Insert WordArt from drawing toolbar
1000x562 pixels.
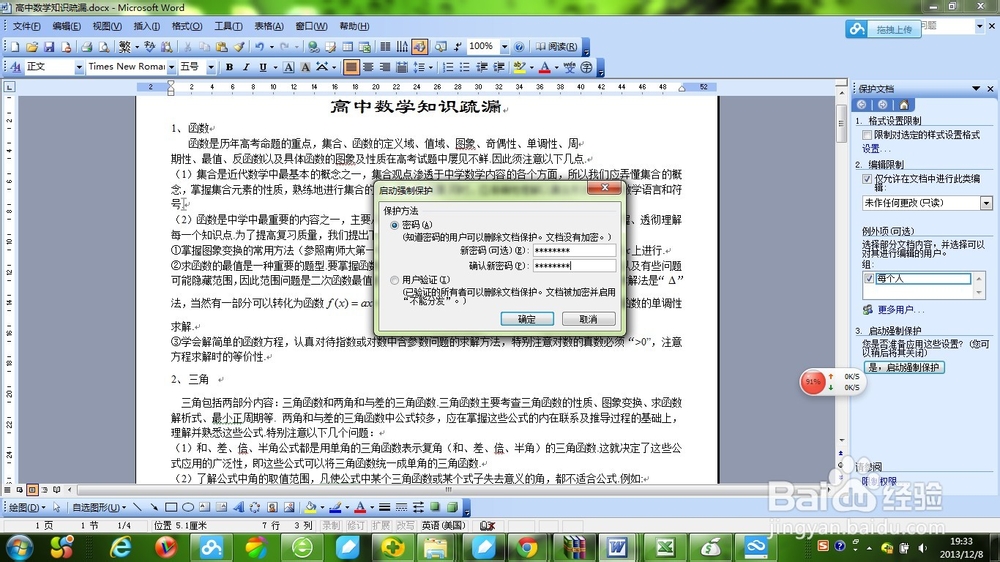pos(239,507)
